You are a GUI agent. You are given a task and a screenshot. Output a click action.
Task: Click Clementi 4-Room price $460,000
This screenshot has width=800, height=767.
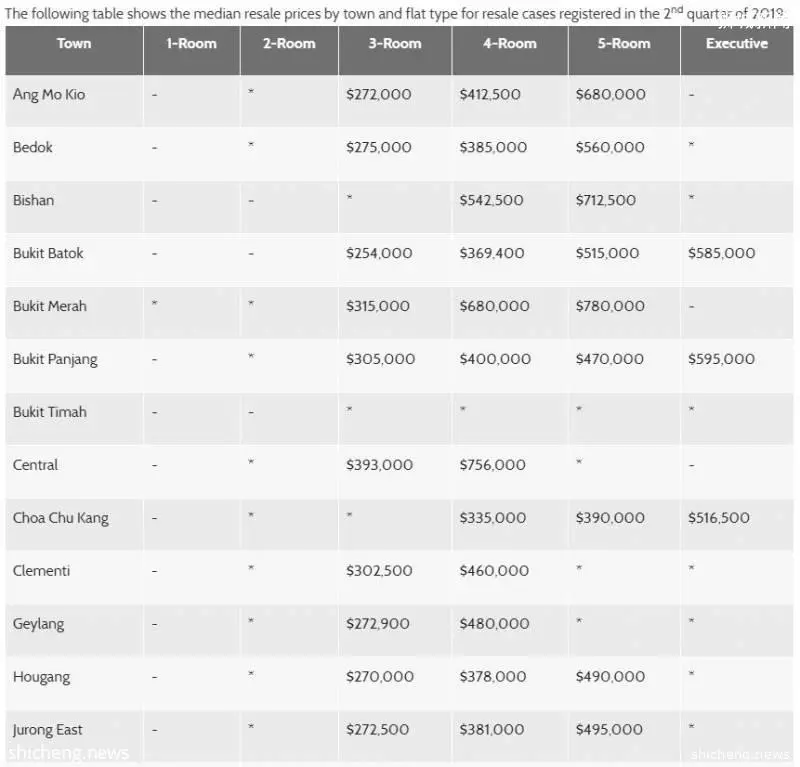494,571
